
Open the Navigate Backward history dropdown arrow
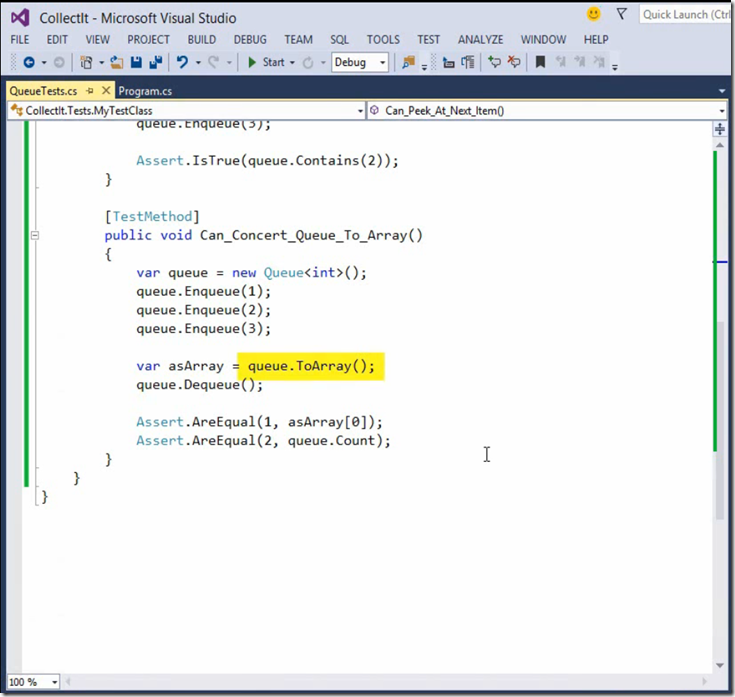(x=44, y=62)
